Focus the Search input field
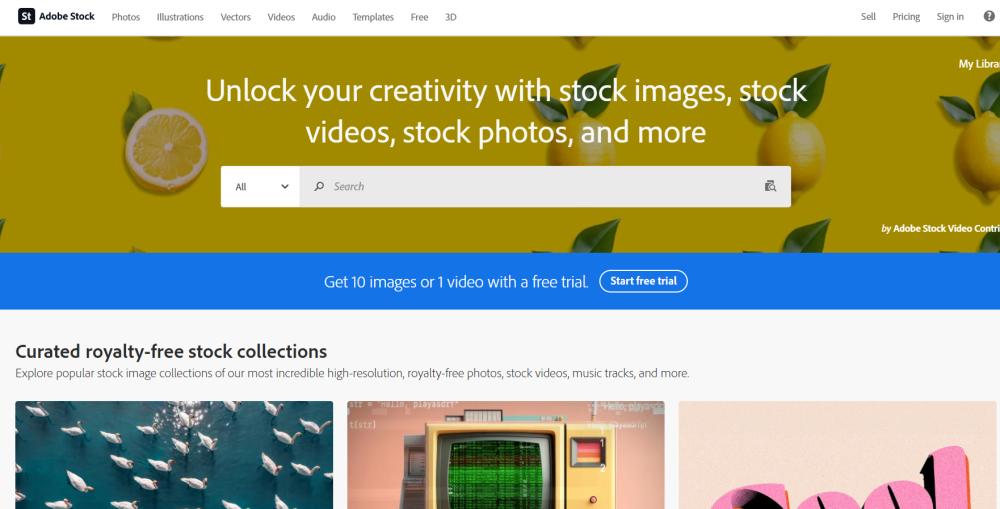 pos(545,186)
